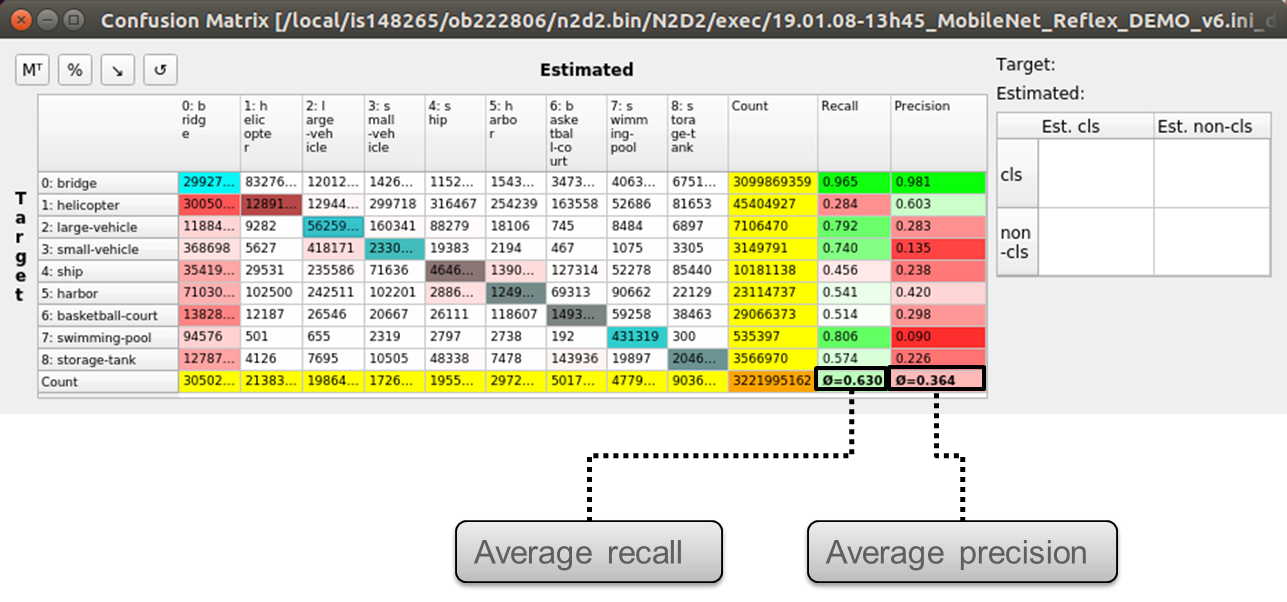This screenshot has width=1287, height=602.
Task: Click the Recall column header
Action: pos(854,133)
